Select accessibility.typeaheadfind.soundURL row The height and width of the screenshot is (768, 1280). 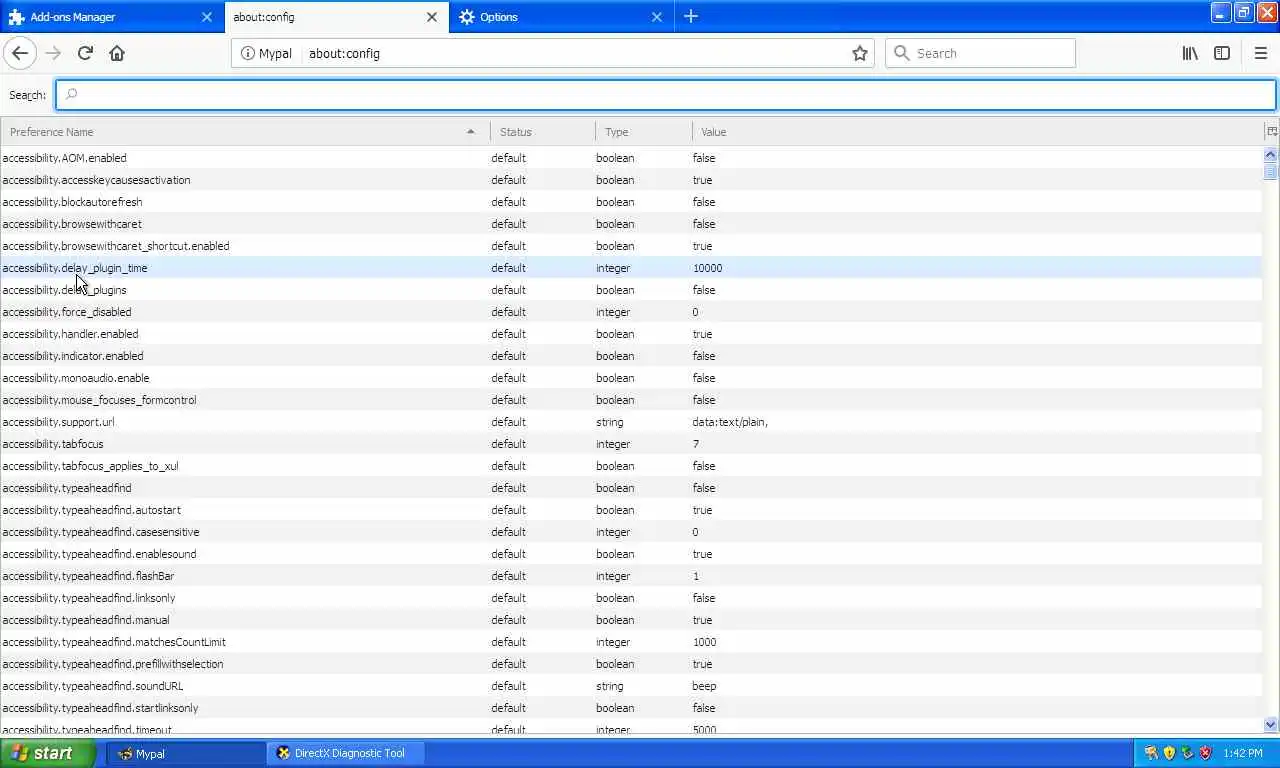[x=631, y=686]
